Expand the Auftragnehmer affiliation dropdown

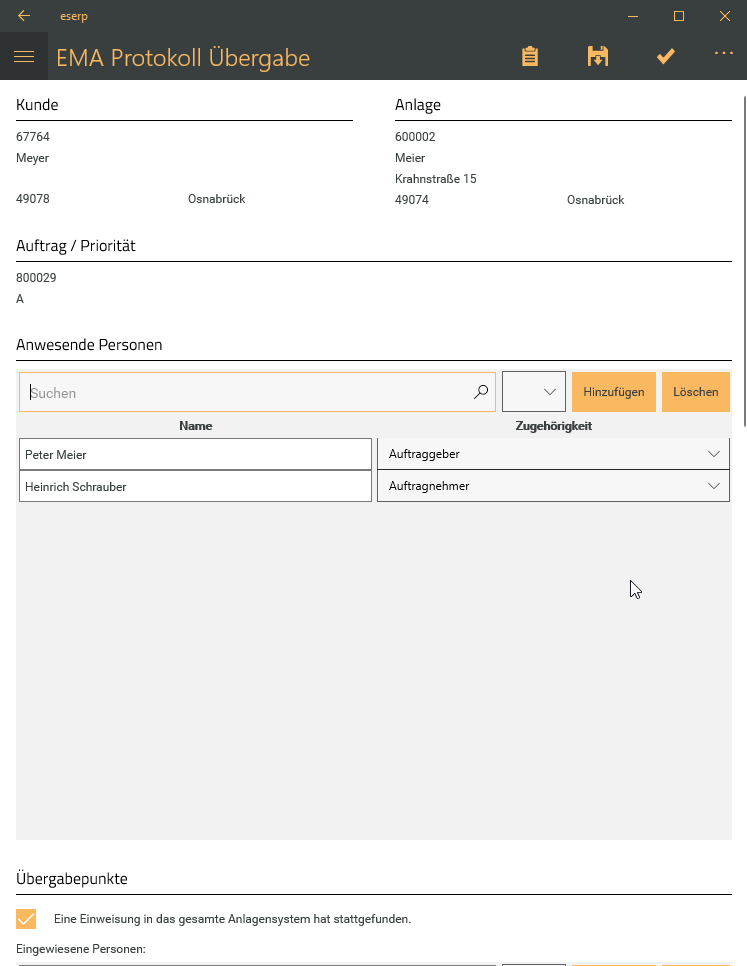[553, 486]
